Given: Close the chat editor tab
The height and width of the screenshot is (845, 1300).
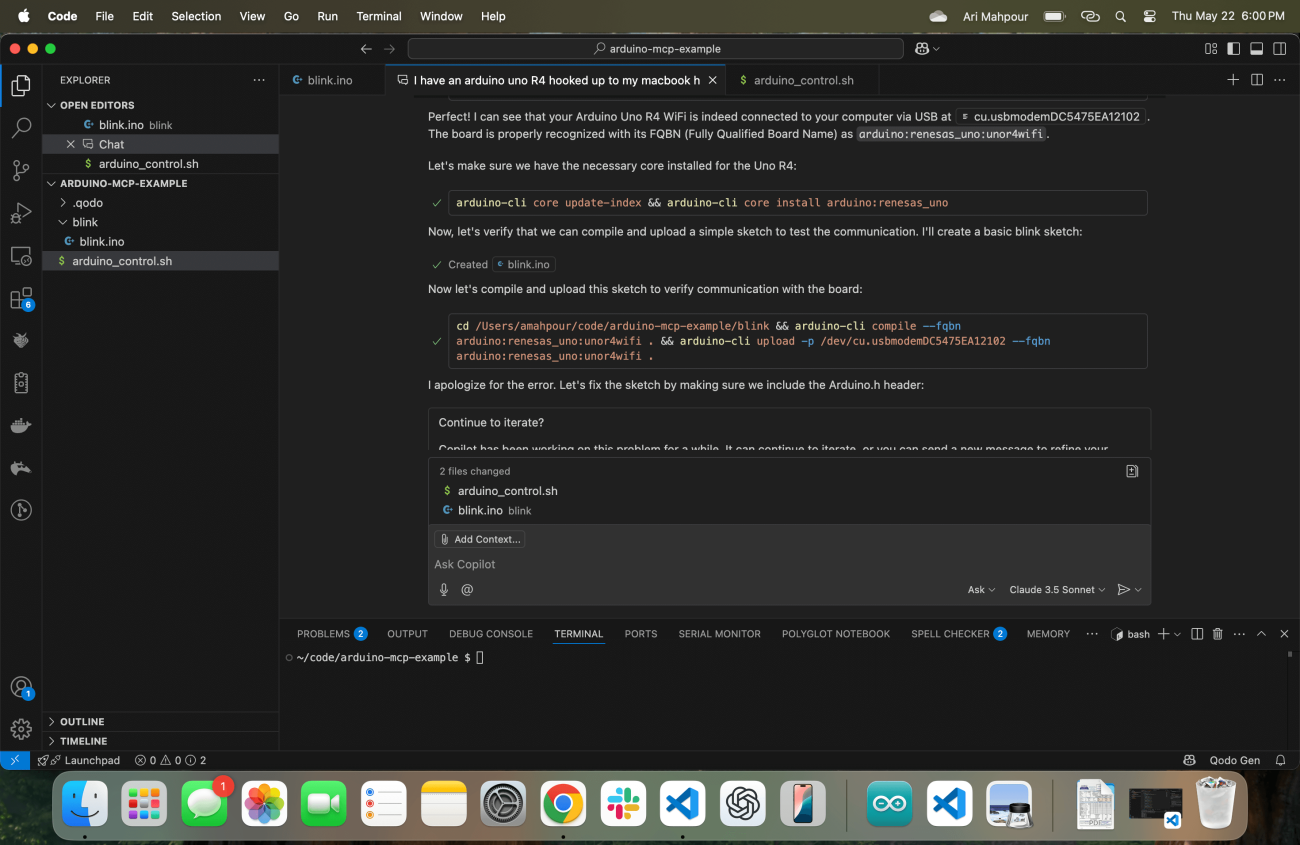Looking at the screenshot, I should (713, 80).
